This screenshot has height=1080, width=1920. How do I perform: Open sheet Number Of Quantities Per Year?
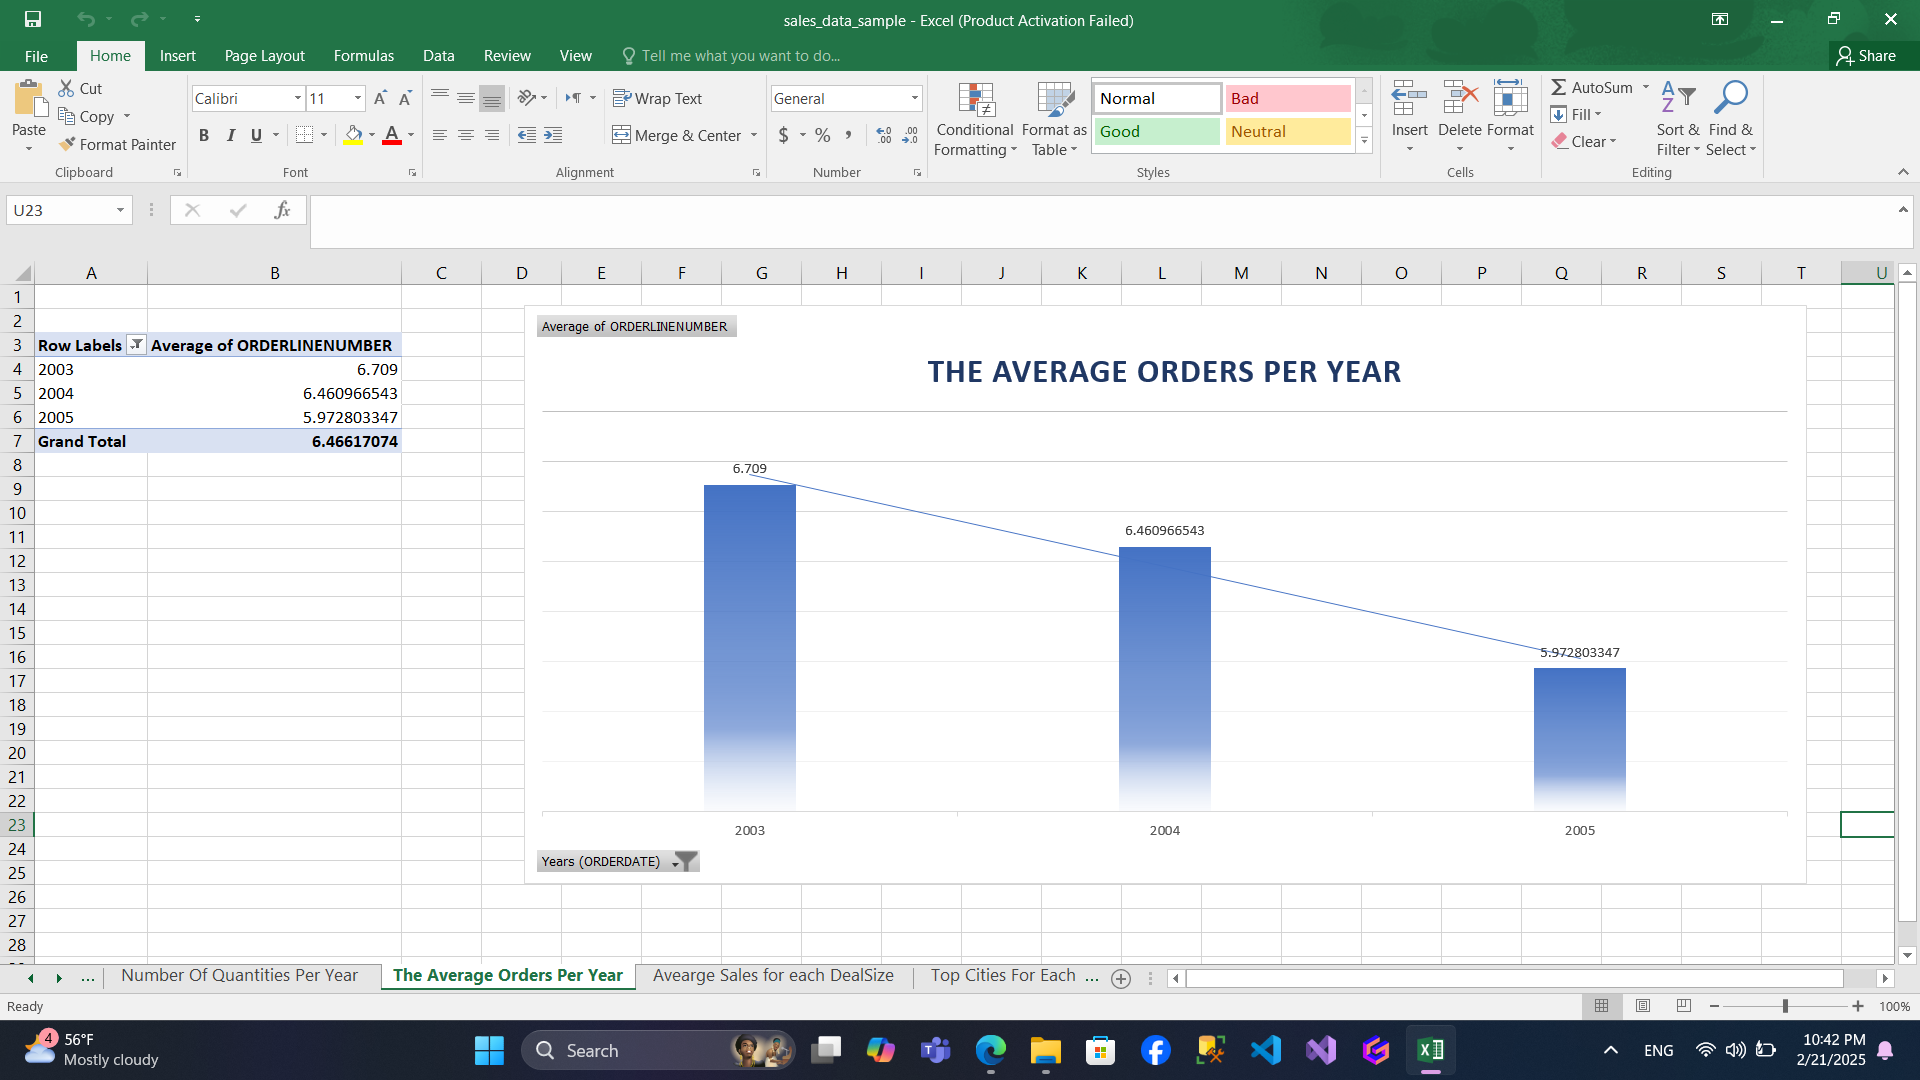[239, 976]
